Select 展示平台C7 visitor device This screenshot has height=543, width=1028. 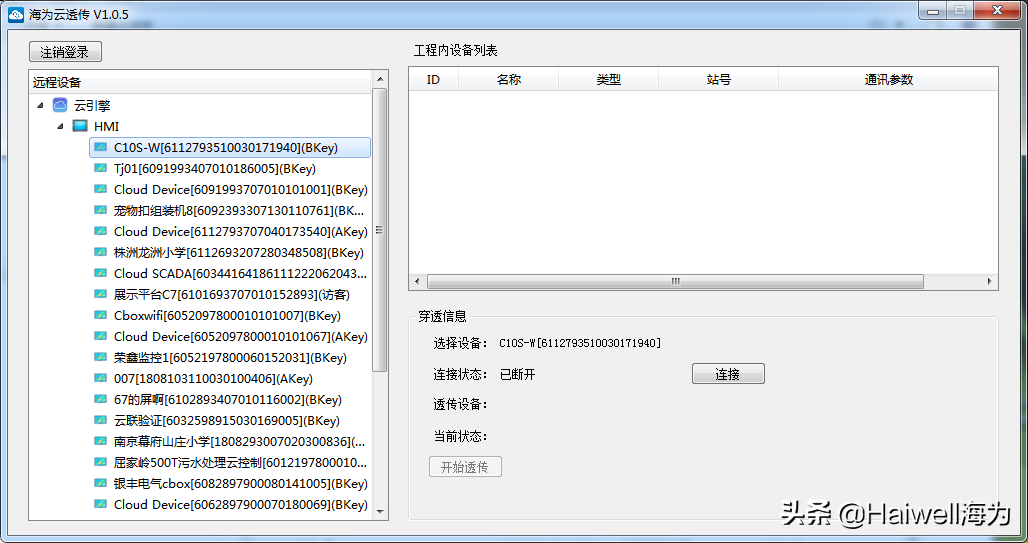tap(231, 294)
